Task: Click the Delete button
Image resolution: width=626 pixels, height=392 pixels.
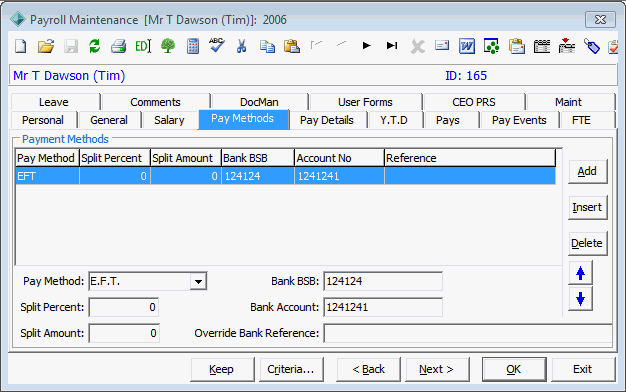Action: point(587,244)
